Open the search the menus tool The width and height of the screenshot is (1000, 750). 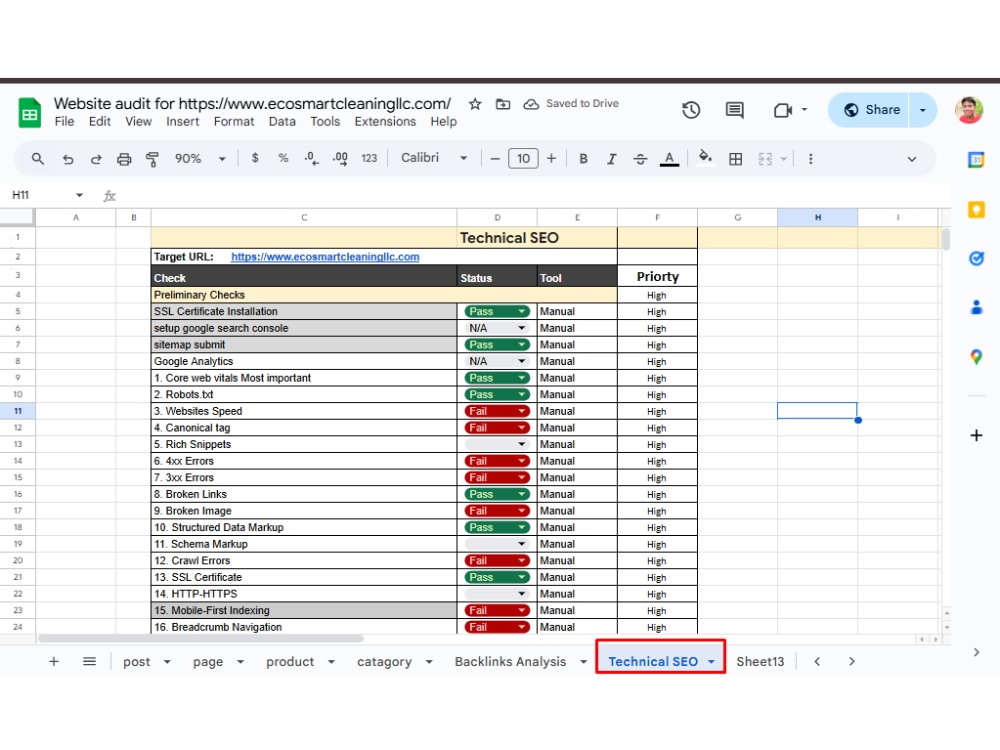[38, 159]
